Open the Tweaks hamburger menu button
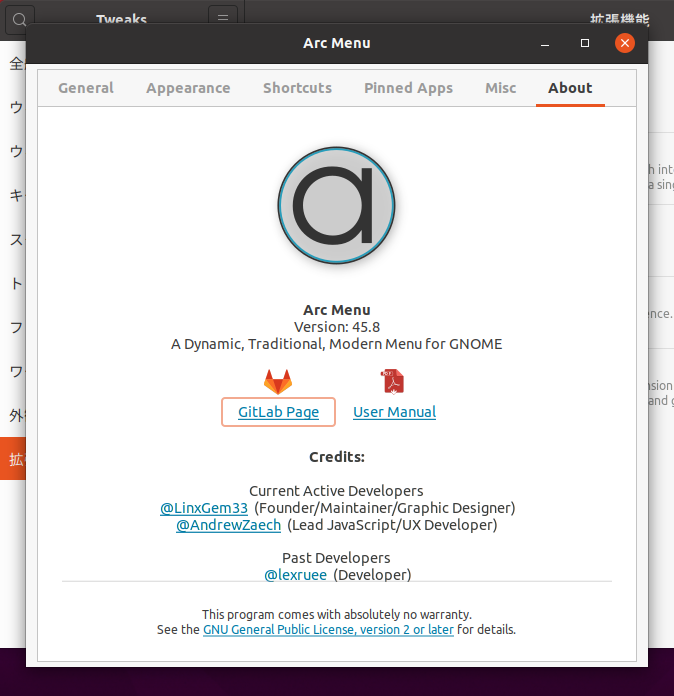The height and width of the screenshot is (696, 674). point(223,18)
